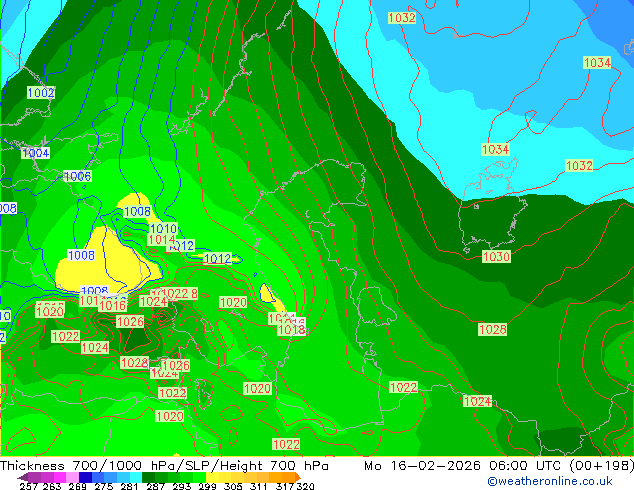Click the legend value 275
The height and width of the screenshot is (490, 634).
tap(104, 486)
